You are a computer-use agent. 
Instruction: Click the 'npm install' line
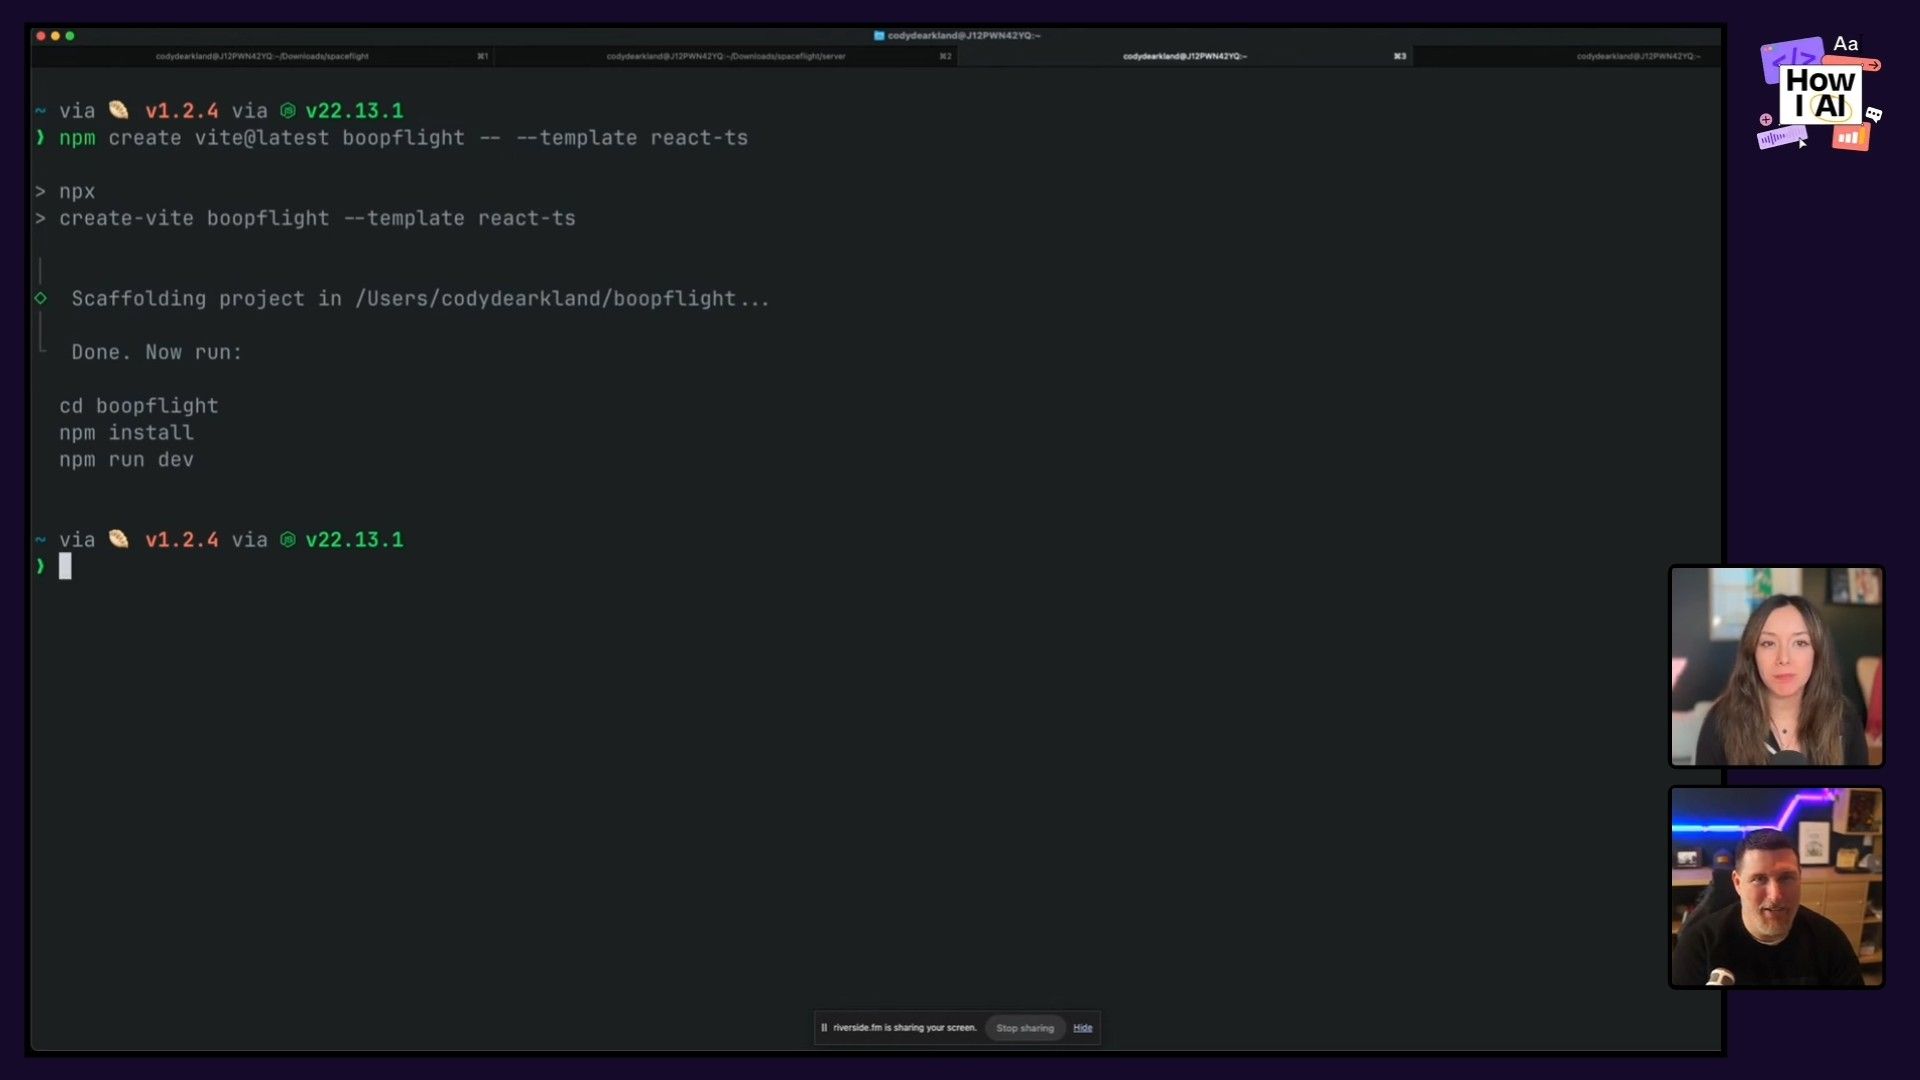pyautogui.click(x=126, y=433)
